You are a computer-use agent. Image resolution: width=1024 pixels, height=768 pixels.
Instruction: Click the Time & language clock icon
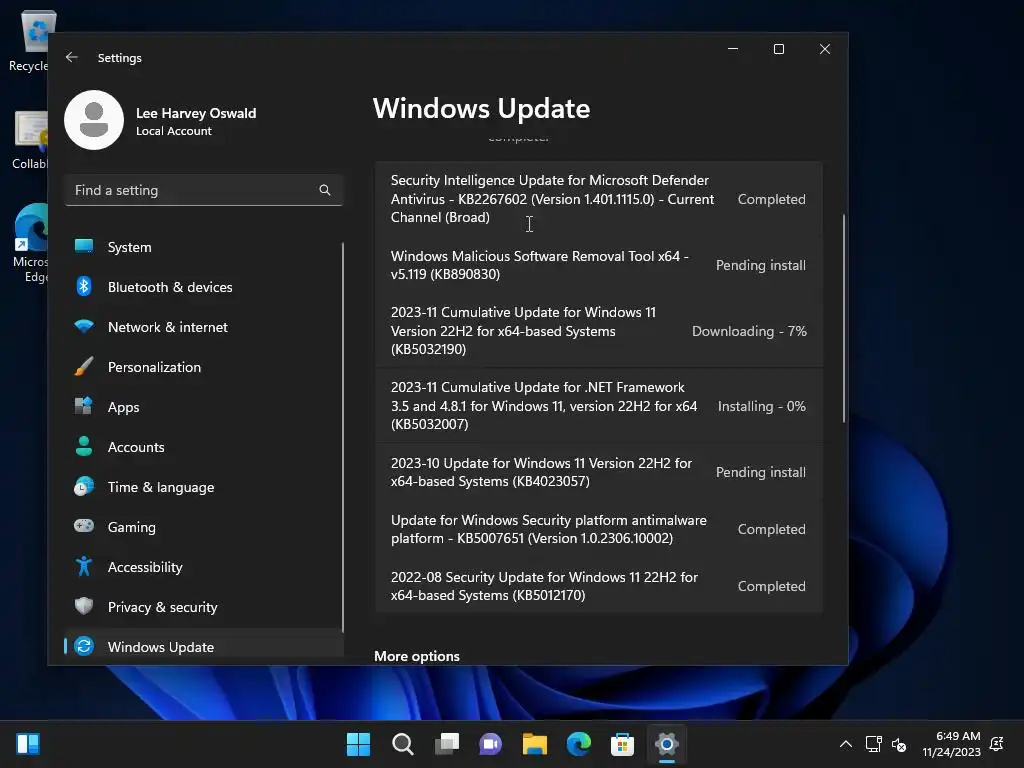click(84, 487)
